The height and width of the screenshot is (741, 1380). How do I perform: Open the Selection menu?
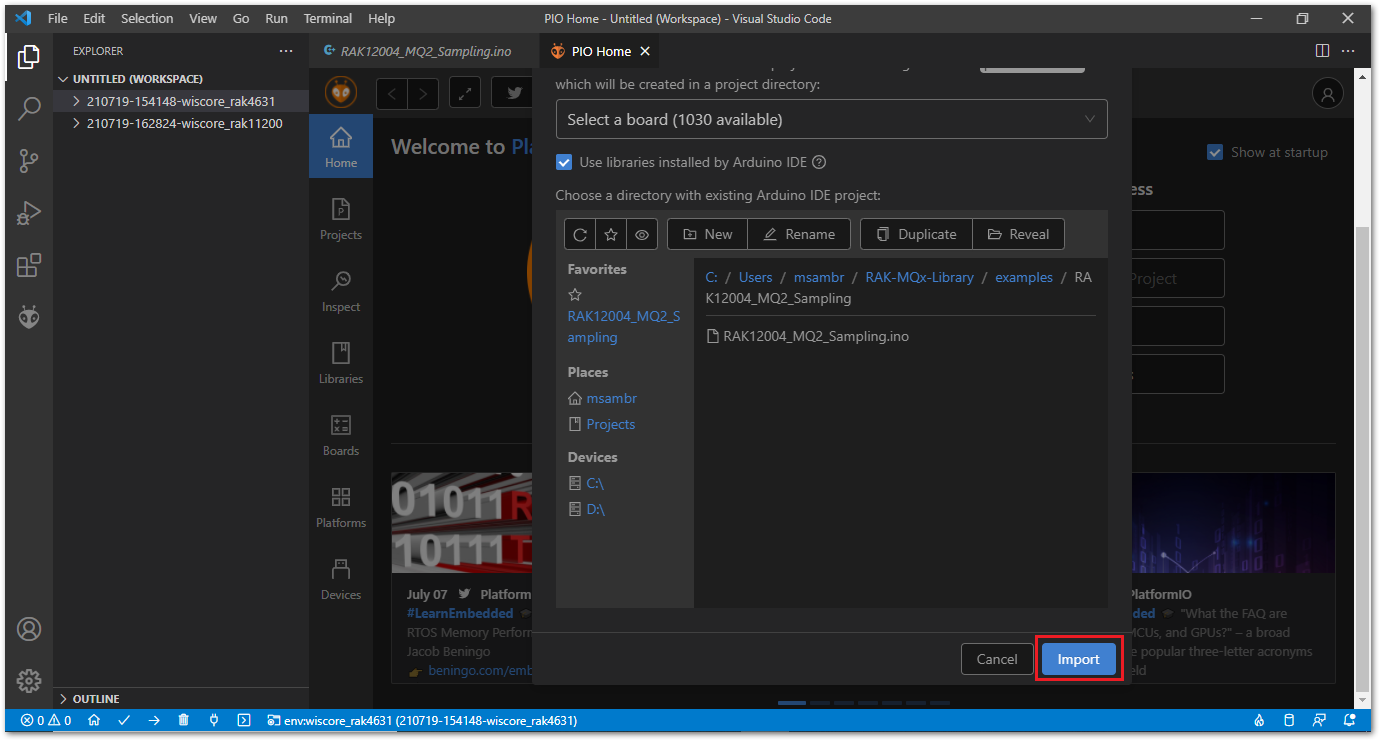click(x=146, y=18)
